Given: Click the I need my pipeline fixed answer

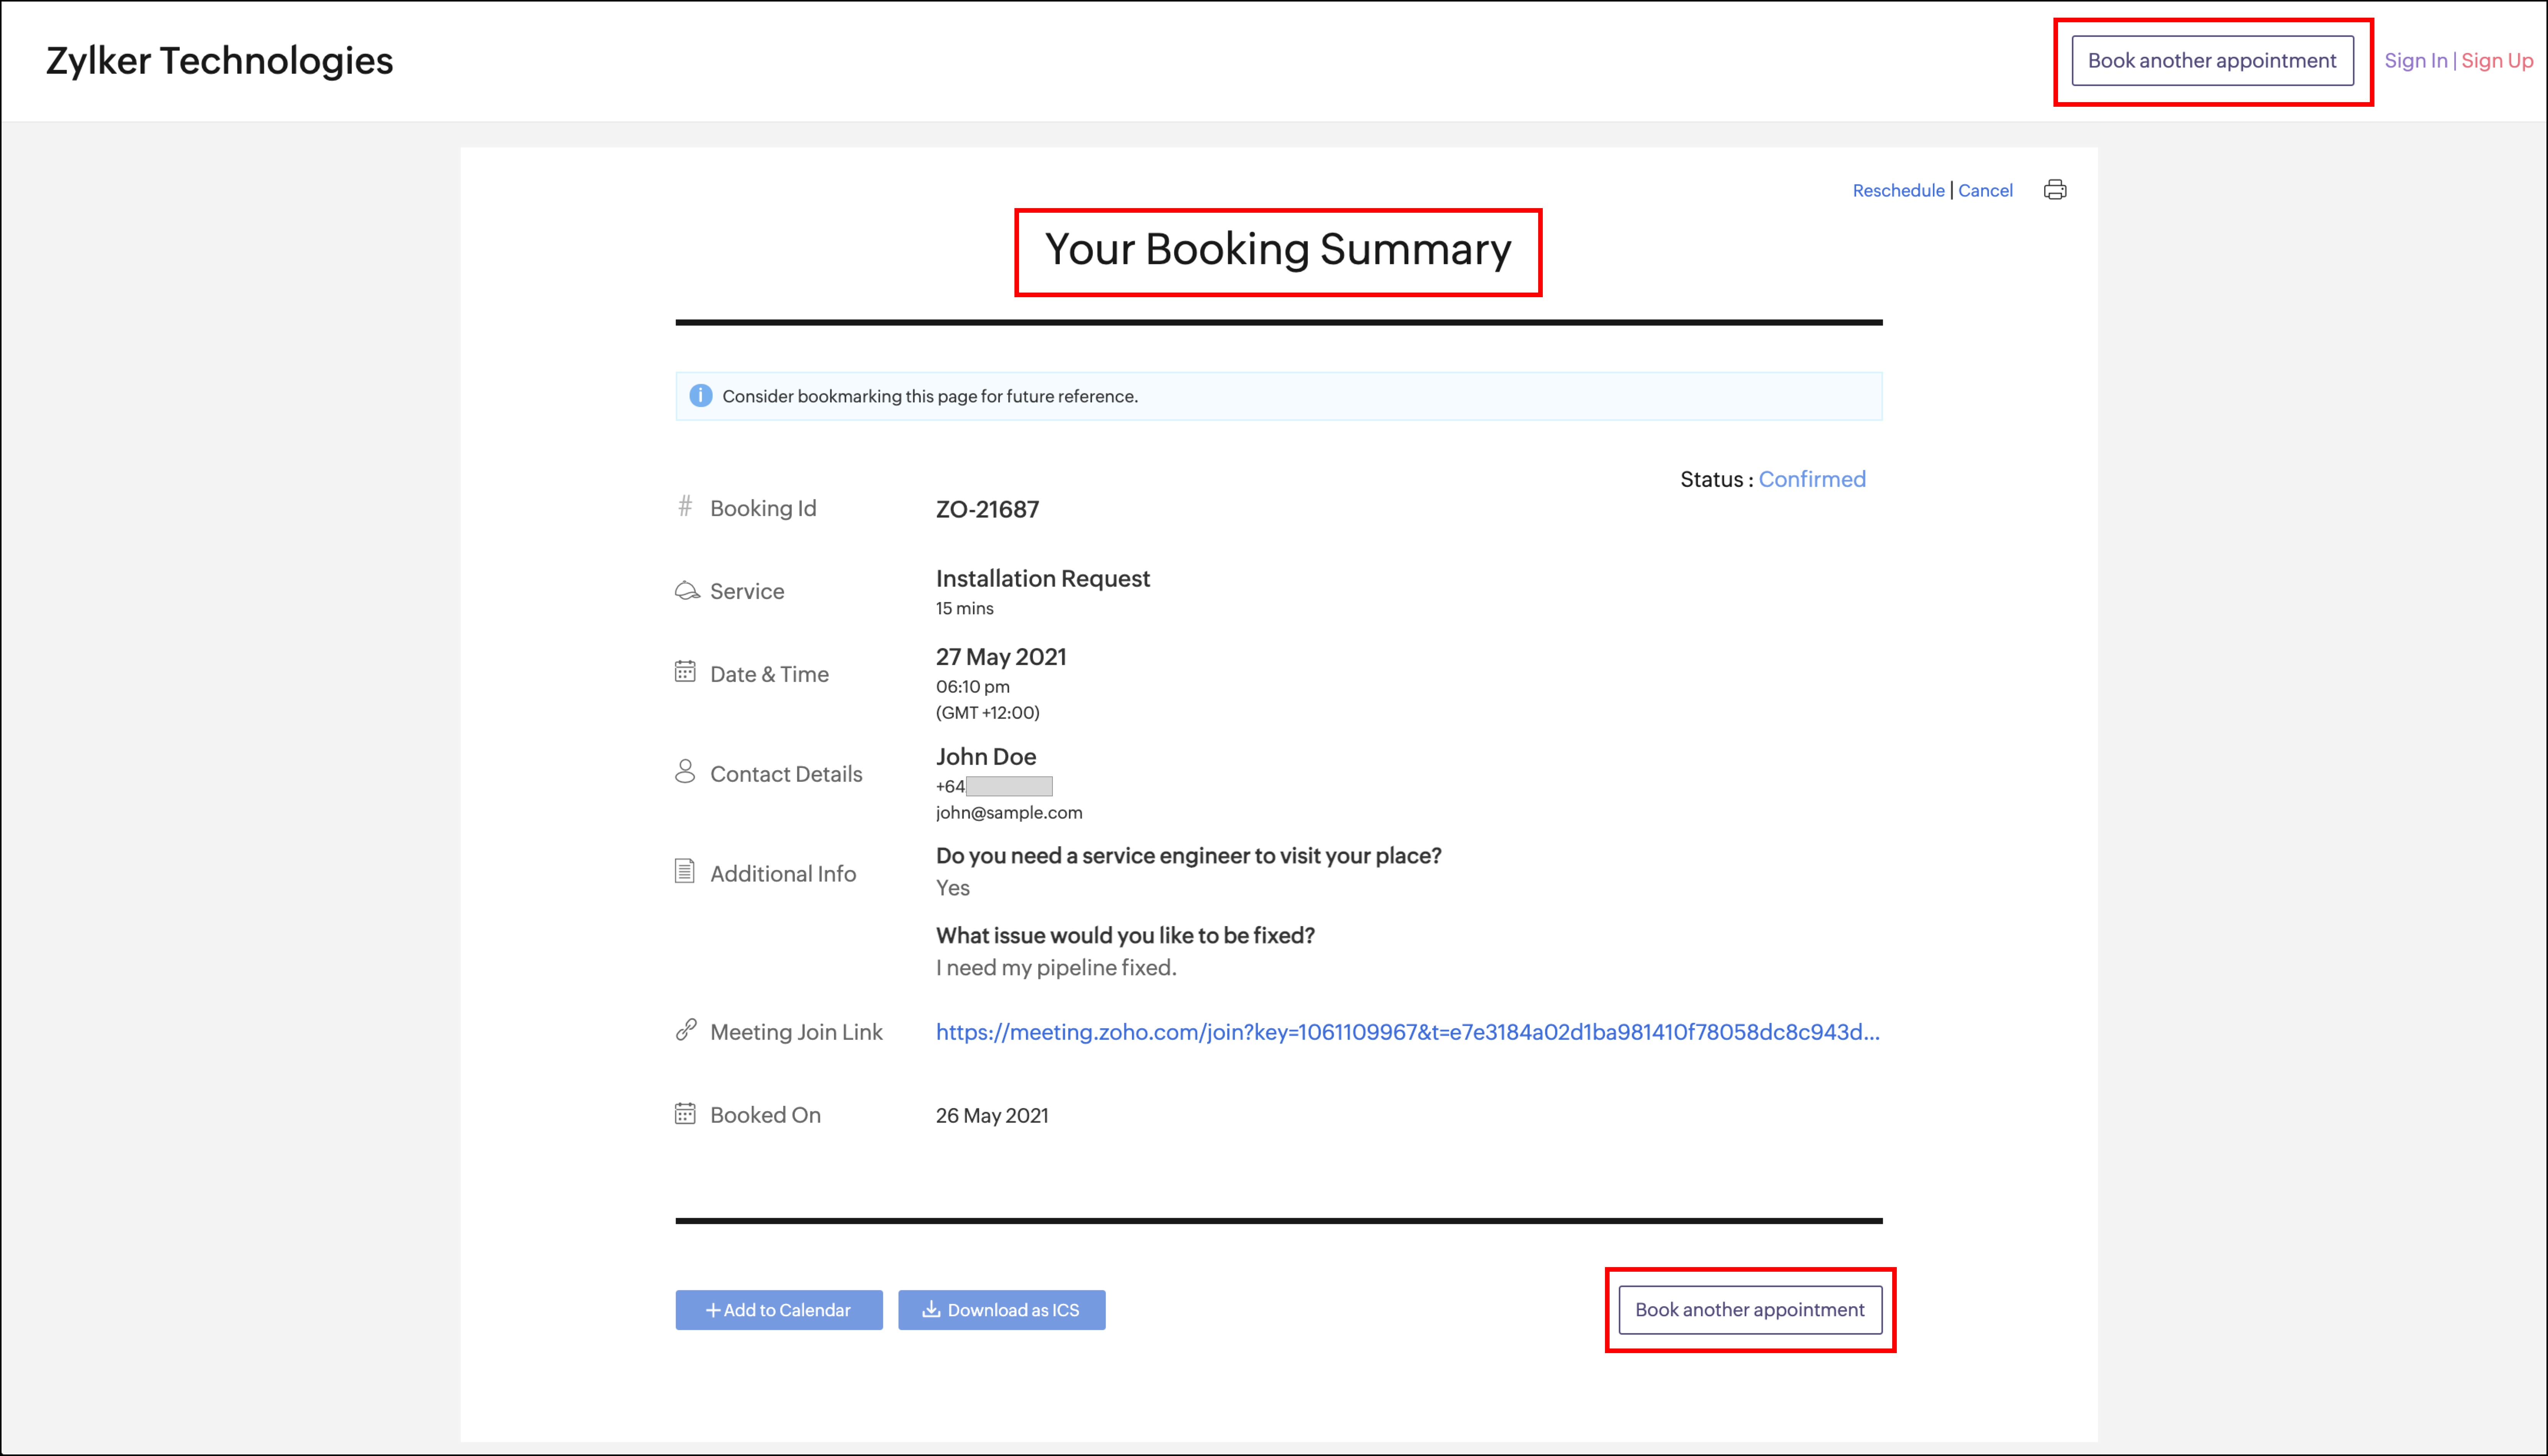Looking at the screenshot, I should [1056, 968].
